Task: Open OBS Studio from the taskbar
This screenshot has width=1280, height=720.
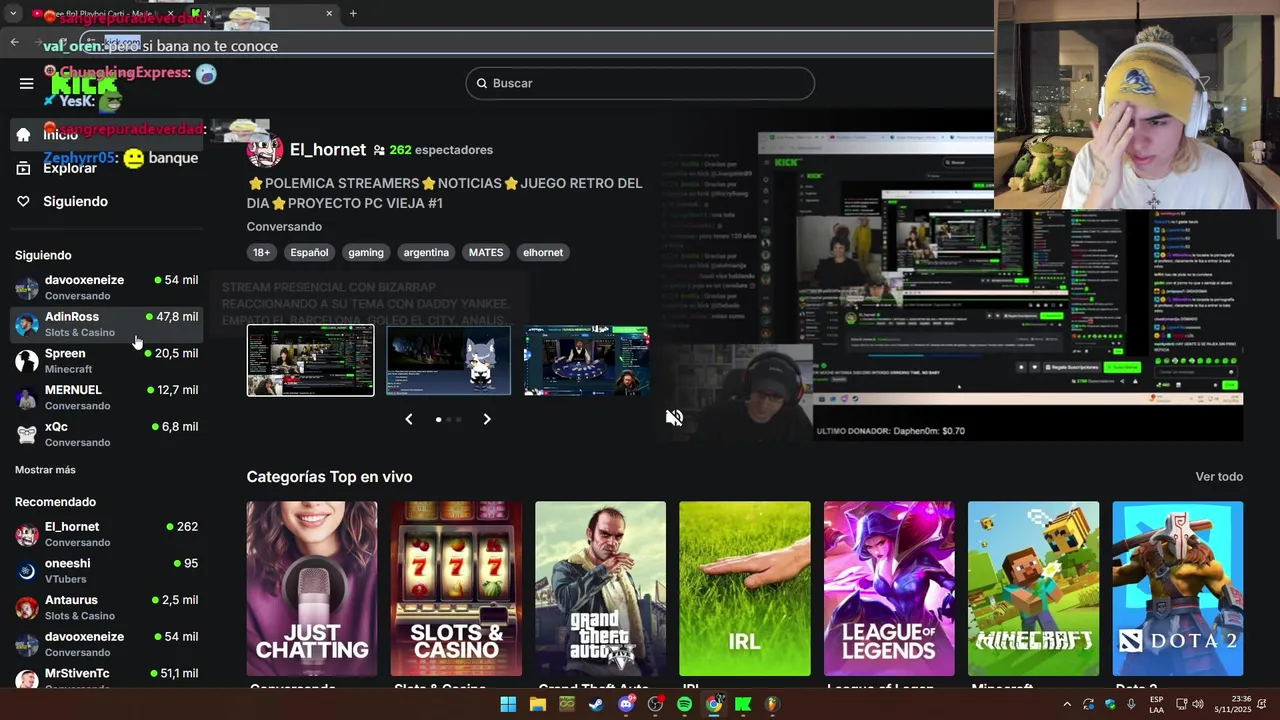Action: pyautogui.click(x=655, y=705)
